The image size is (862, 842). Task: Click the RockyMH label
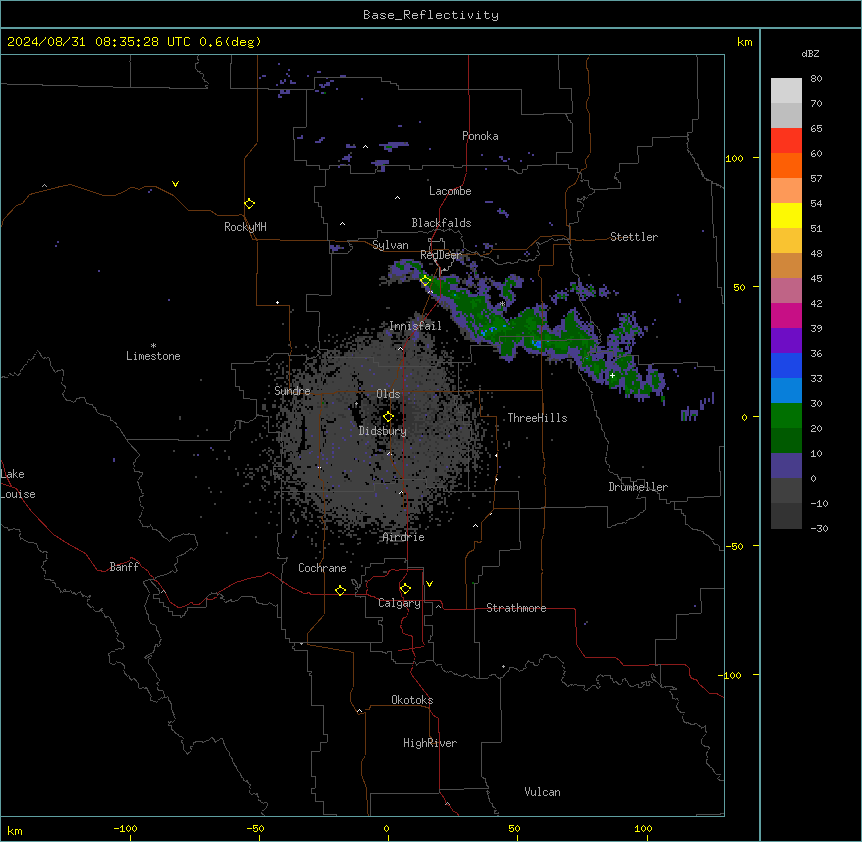pyautogui.click(x=245, y=227)
